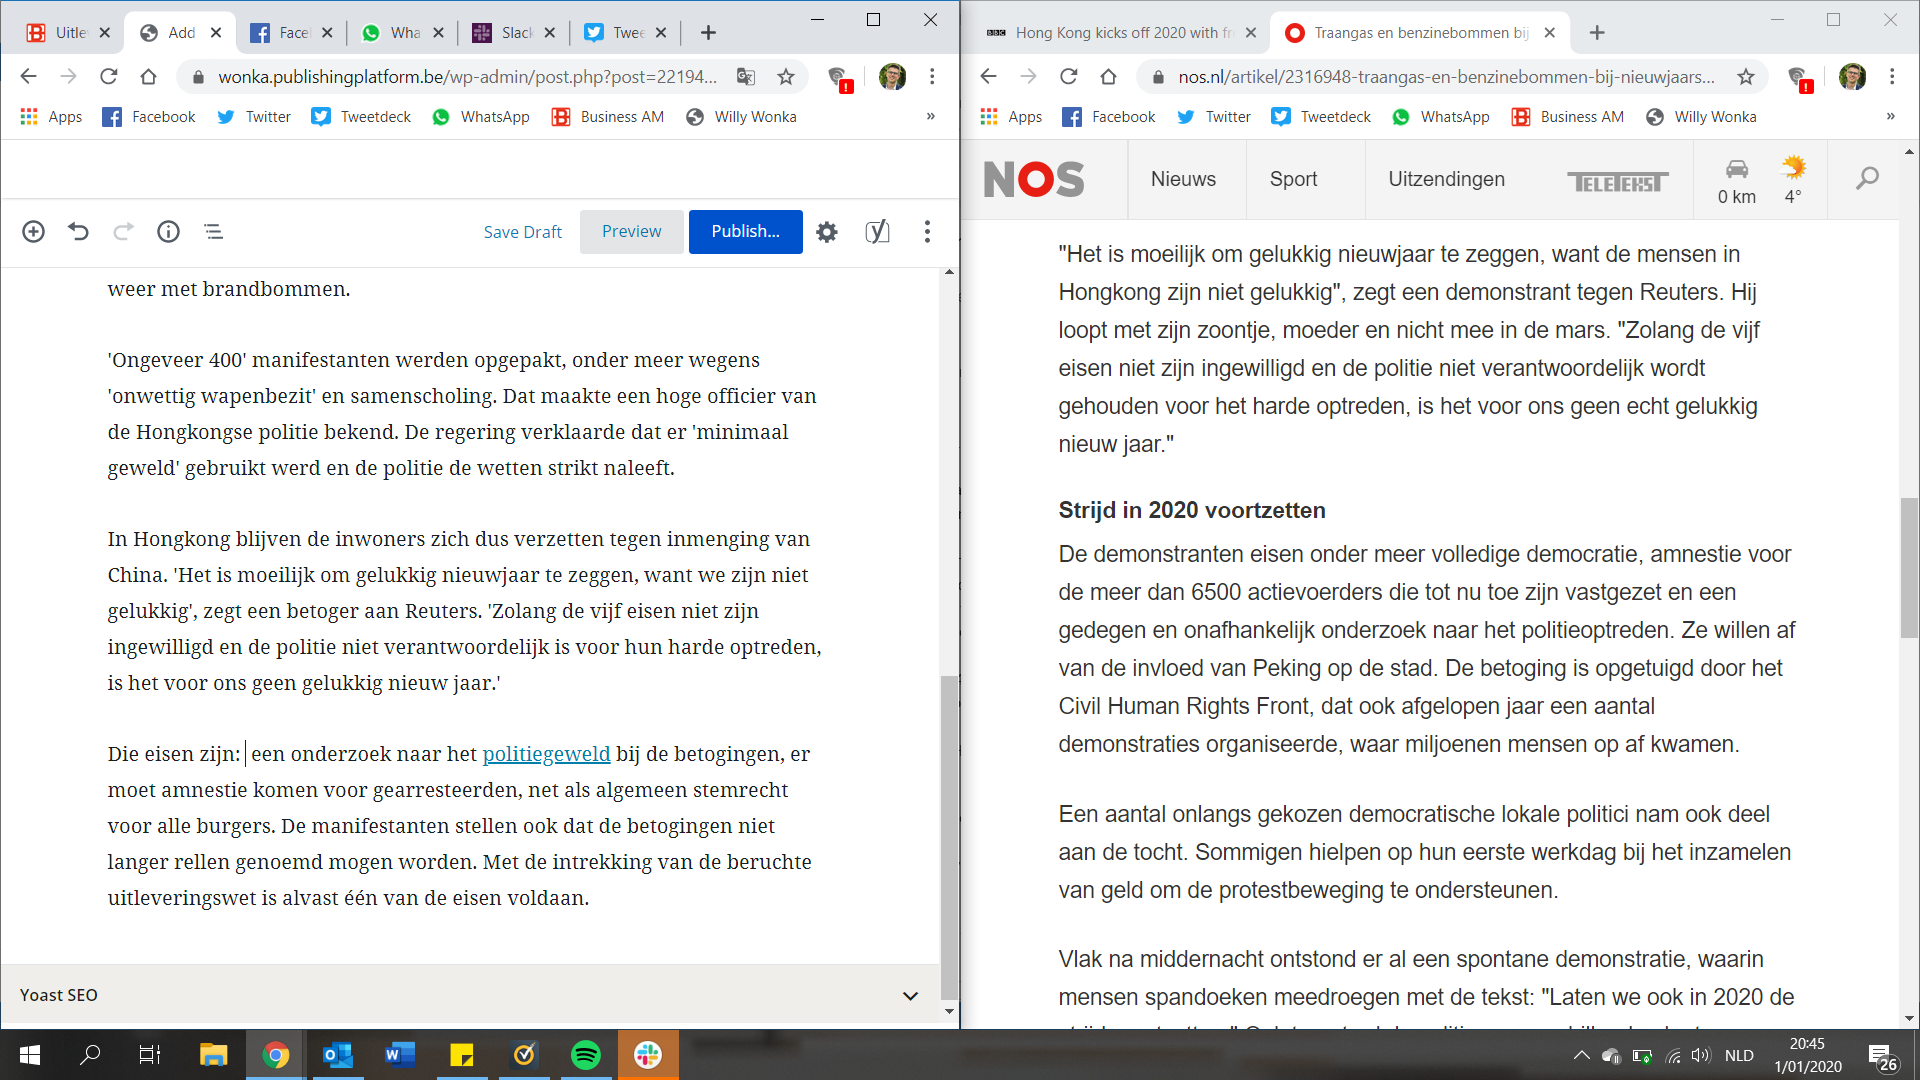The image size is (1920, 1080).
Task: Open the Yoast SEO toolbar icon
Action: 877,232
